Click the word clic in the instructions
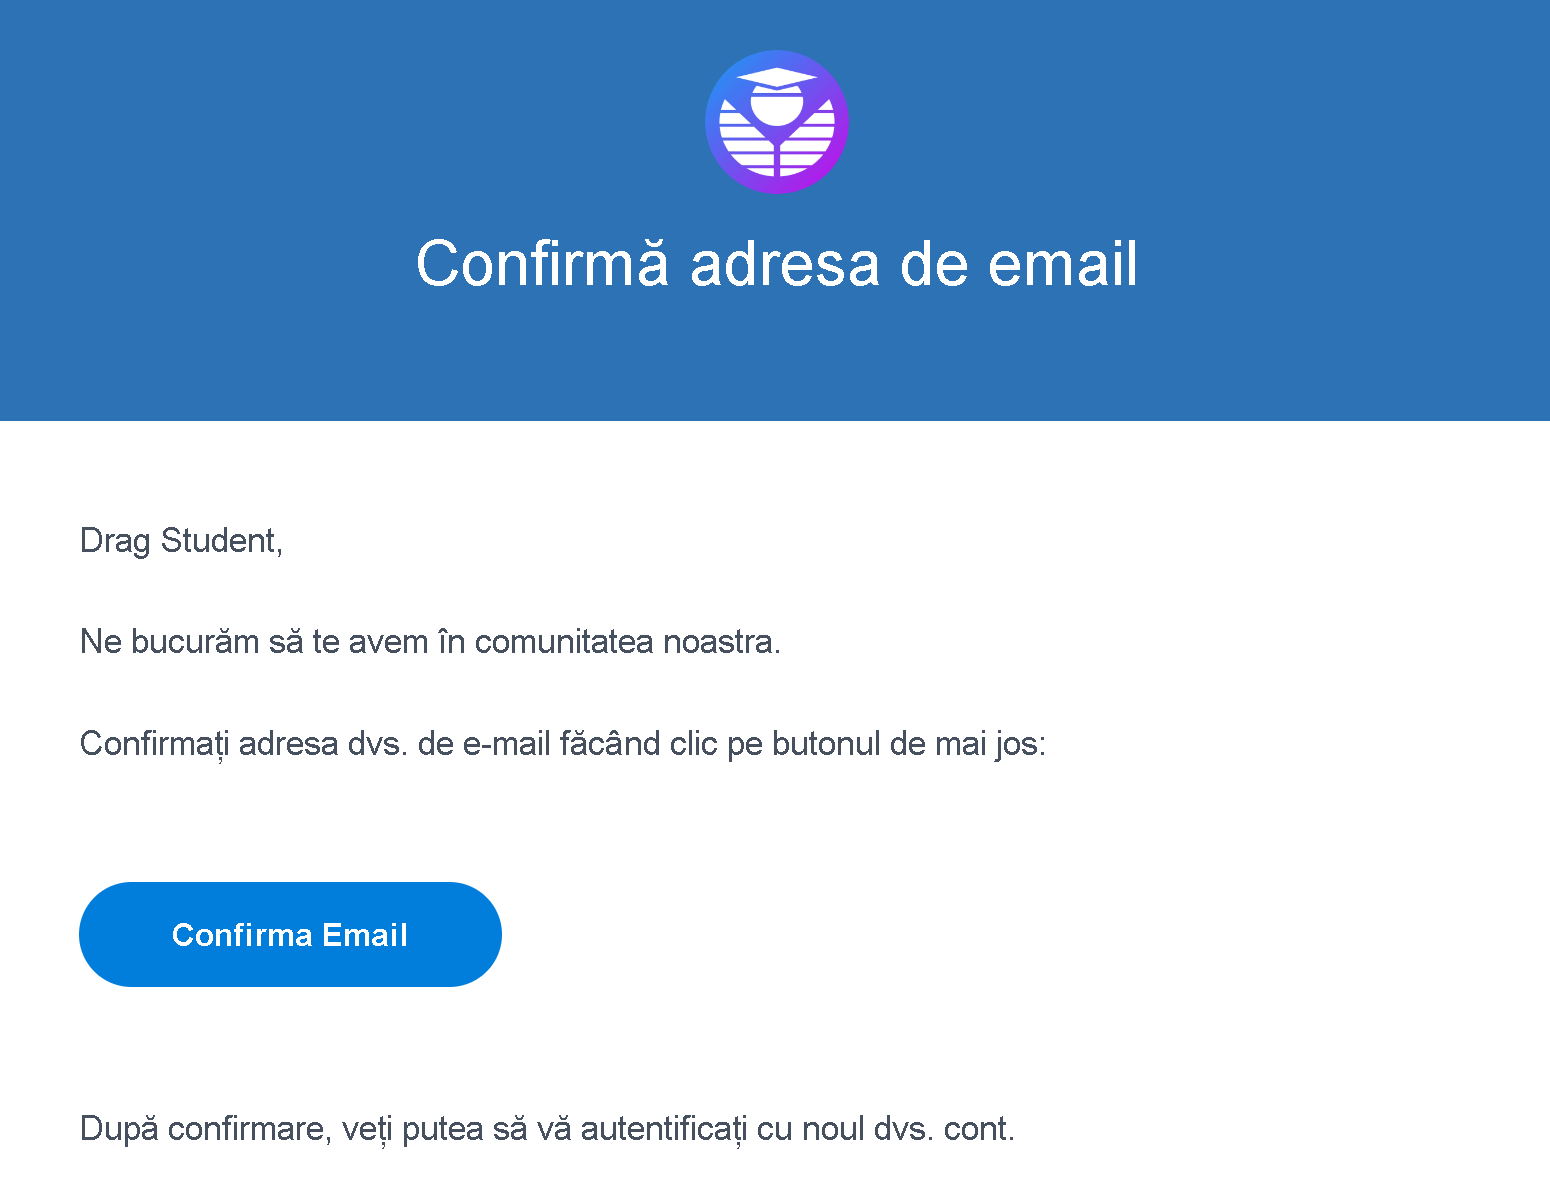This screenshot has width=1550, height=1181. (694, 744)
